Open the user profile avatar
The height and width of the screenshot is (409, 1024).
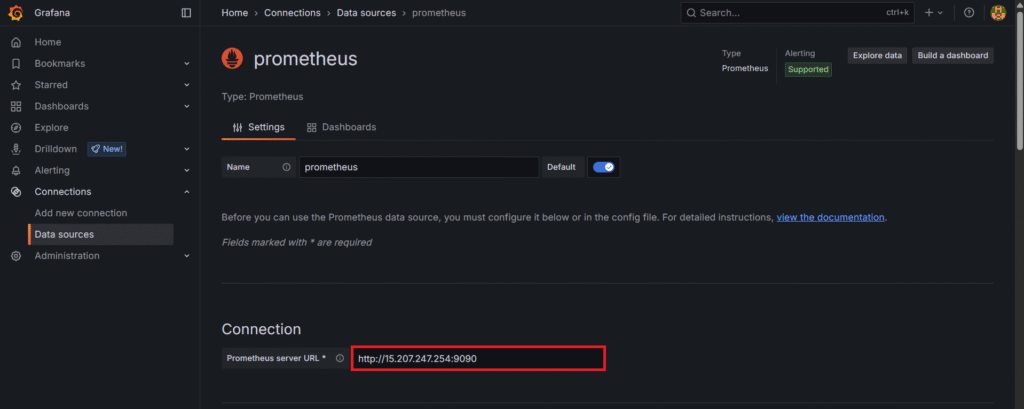tap(998, 12)
